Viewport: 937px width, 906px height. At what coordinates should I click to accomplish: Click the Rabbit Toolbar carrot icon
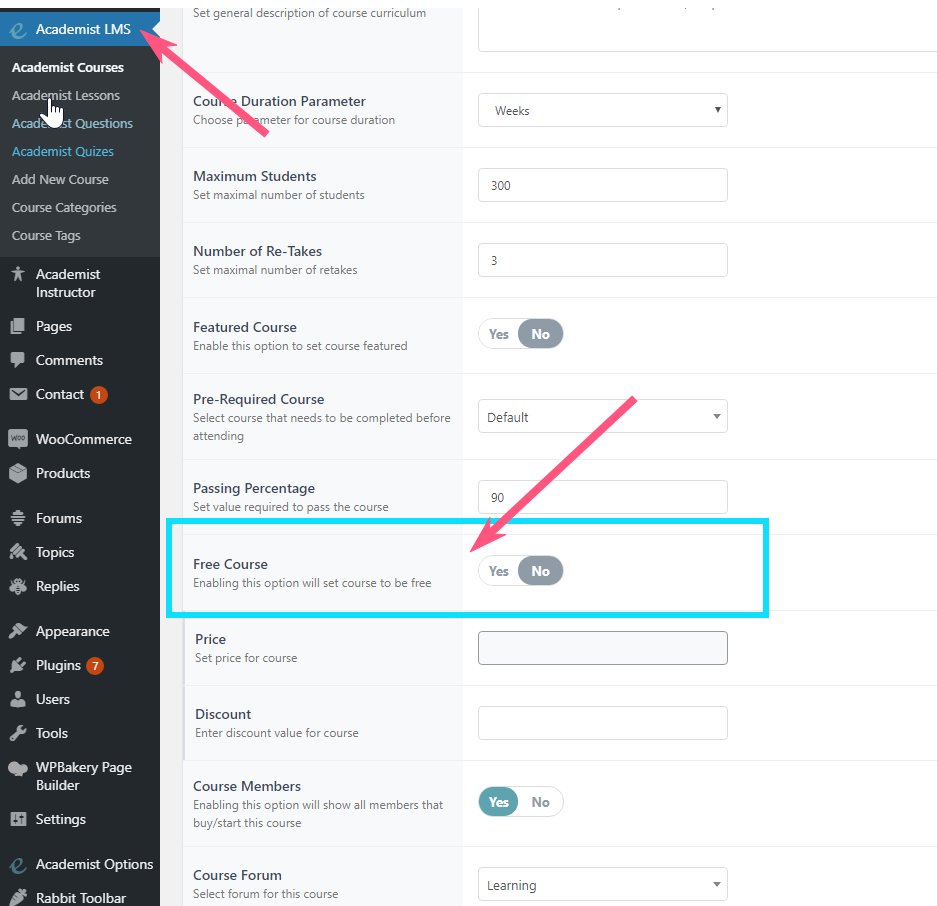point(18,898)
